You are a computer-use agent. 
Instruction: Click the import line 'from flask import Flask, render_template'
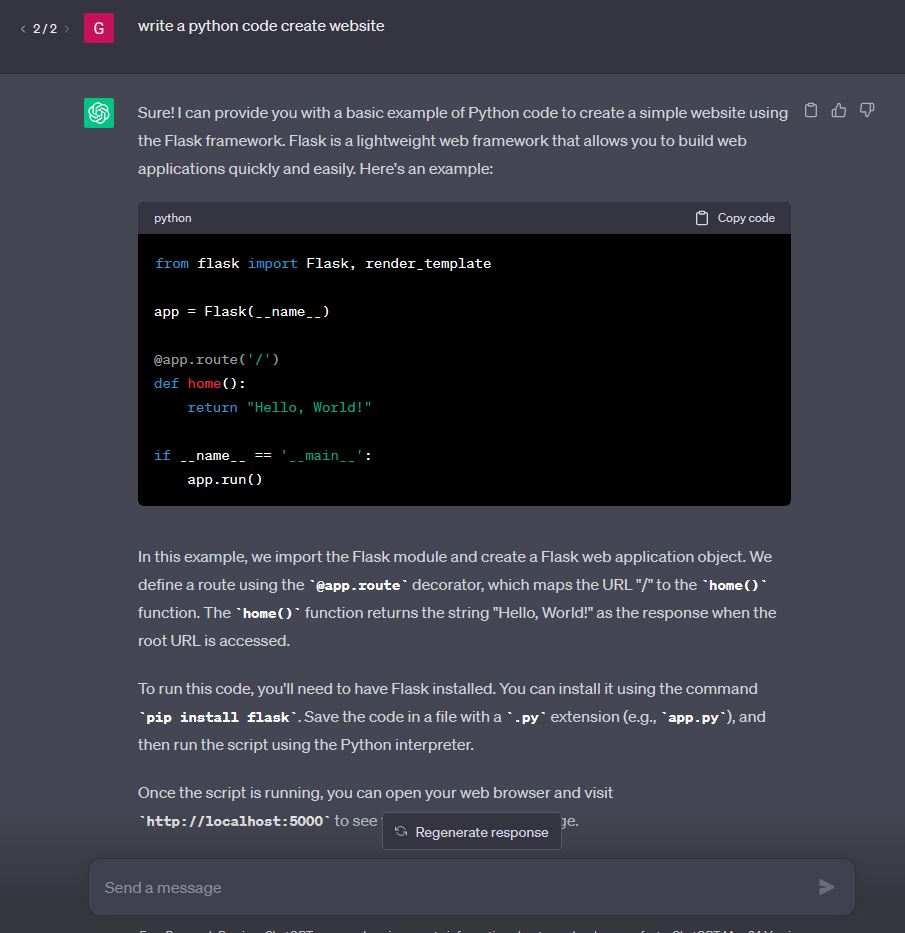coord(322,264)
